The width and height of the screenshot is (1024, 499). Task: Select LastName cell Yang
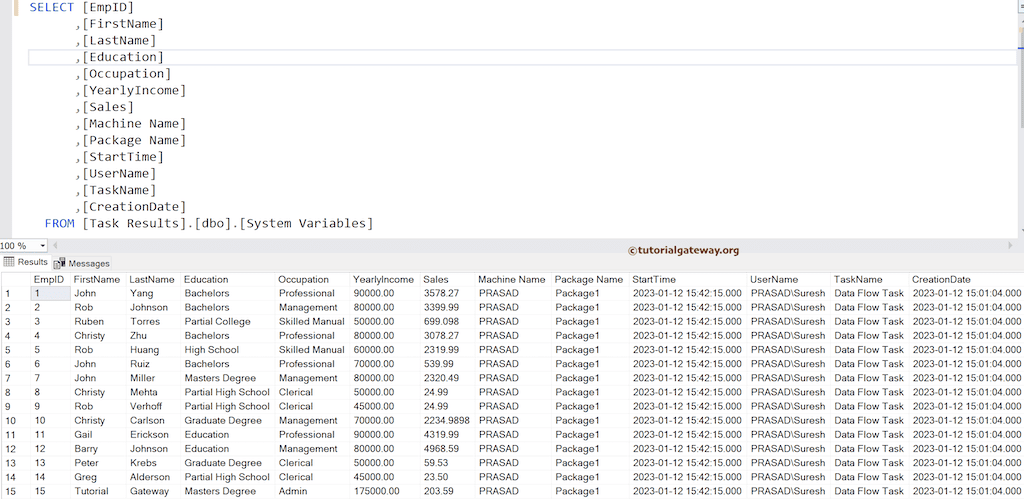click(153, 293)
